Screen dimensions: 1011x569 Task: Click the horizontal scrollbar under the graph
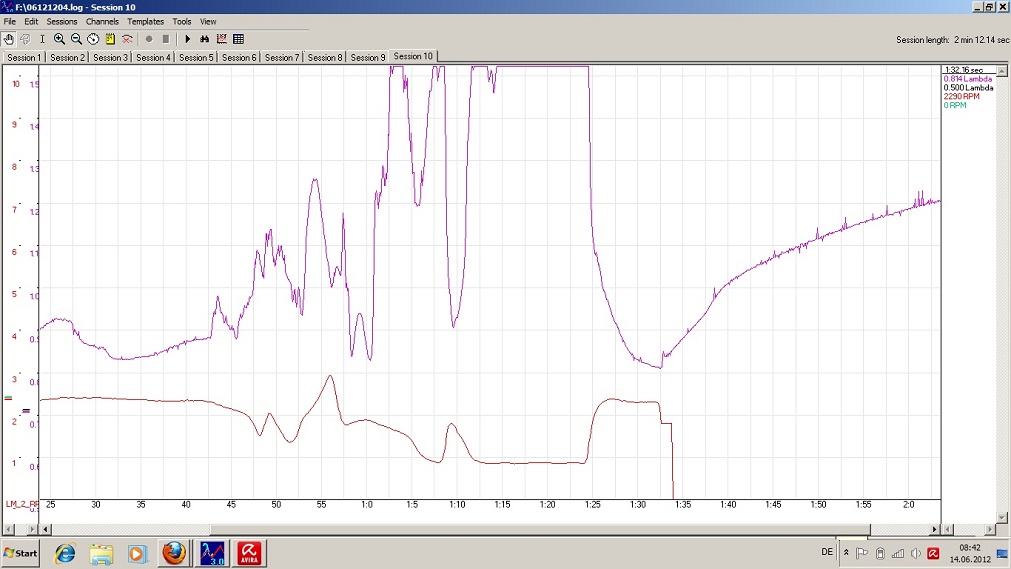point(540,530)
